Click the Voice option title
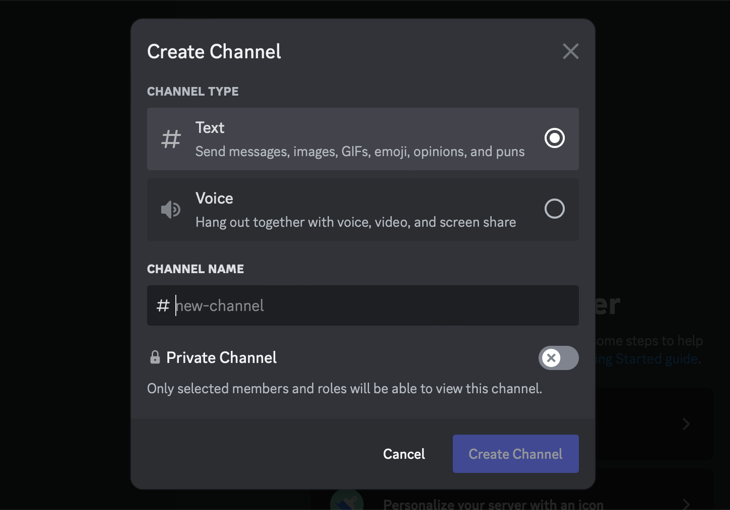Screen dimensions: 730x510 click(214, 198)
